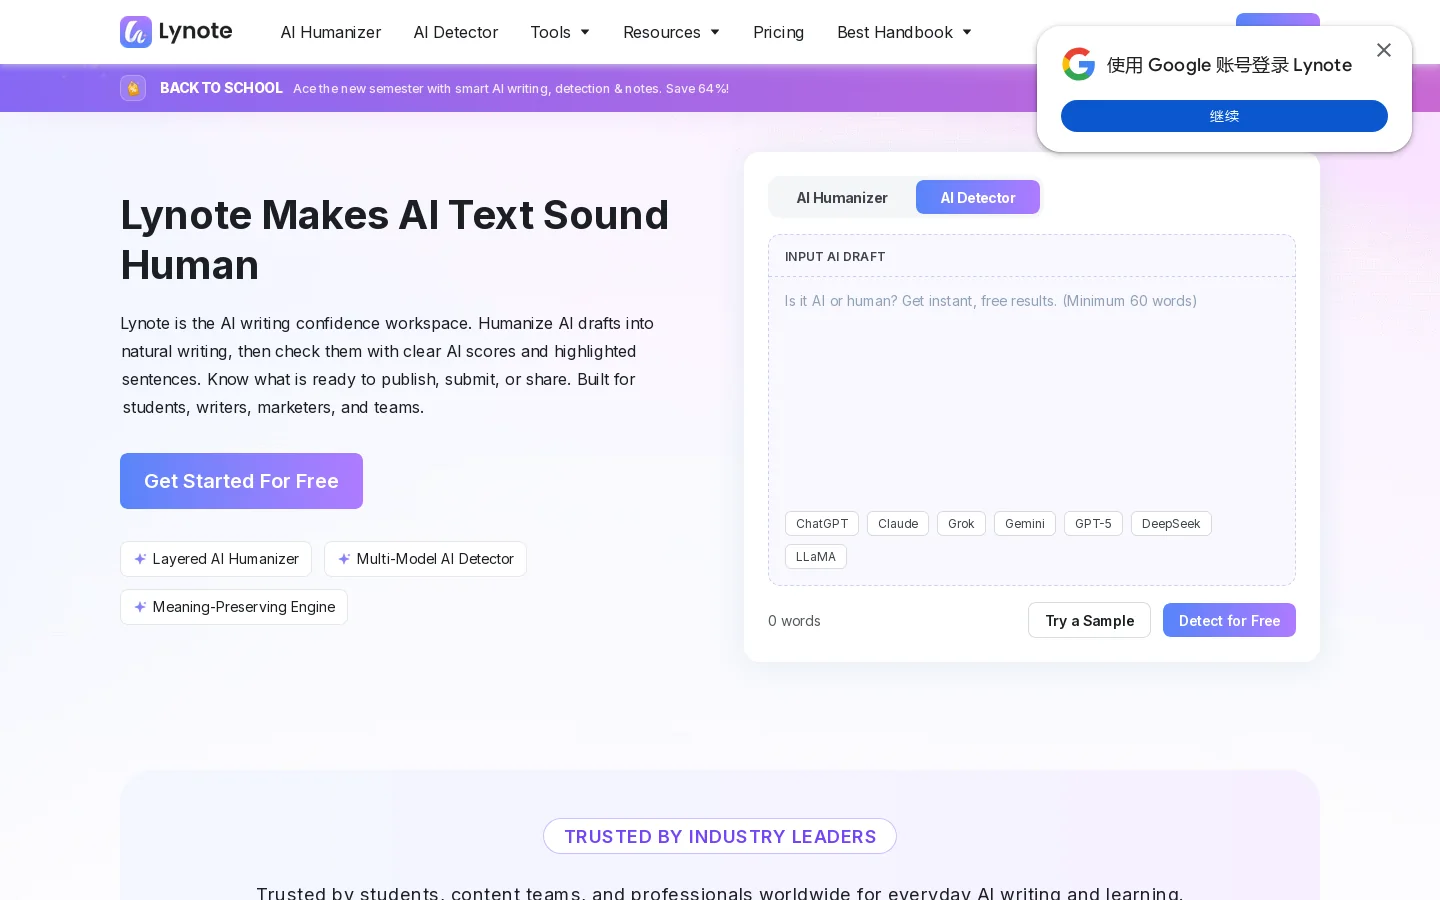Viewport: 1440px width, 900px height.
Task: Close the Google sign-in popup
Action: coord(1384,50)
